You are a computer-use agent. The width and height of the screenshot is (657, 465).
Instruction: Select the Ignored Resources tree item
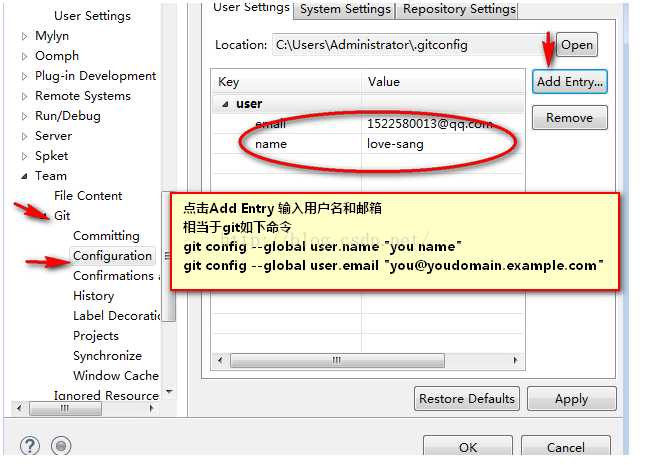coord(106,395)
